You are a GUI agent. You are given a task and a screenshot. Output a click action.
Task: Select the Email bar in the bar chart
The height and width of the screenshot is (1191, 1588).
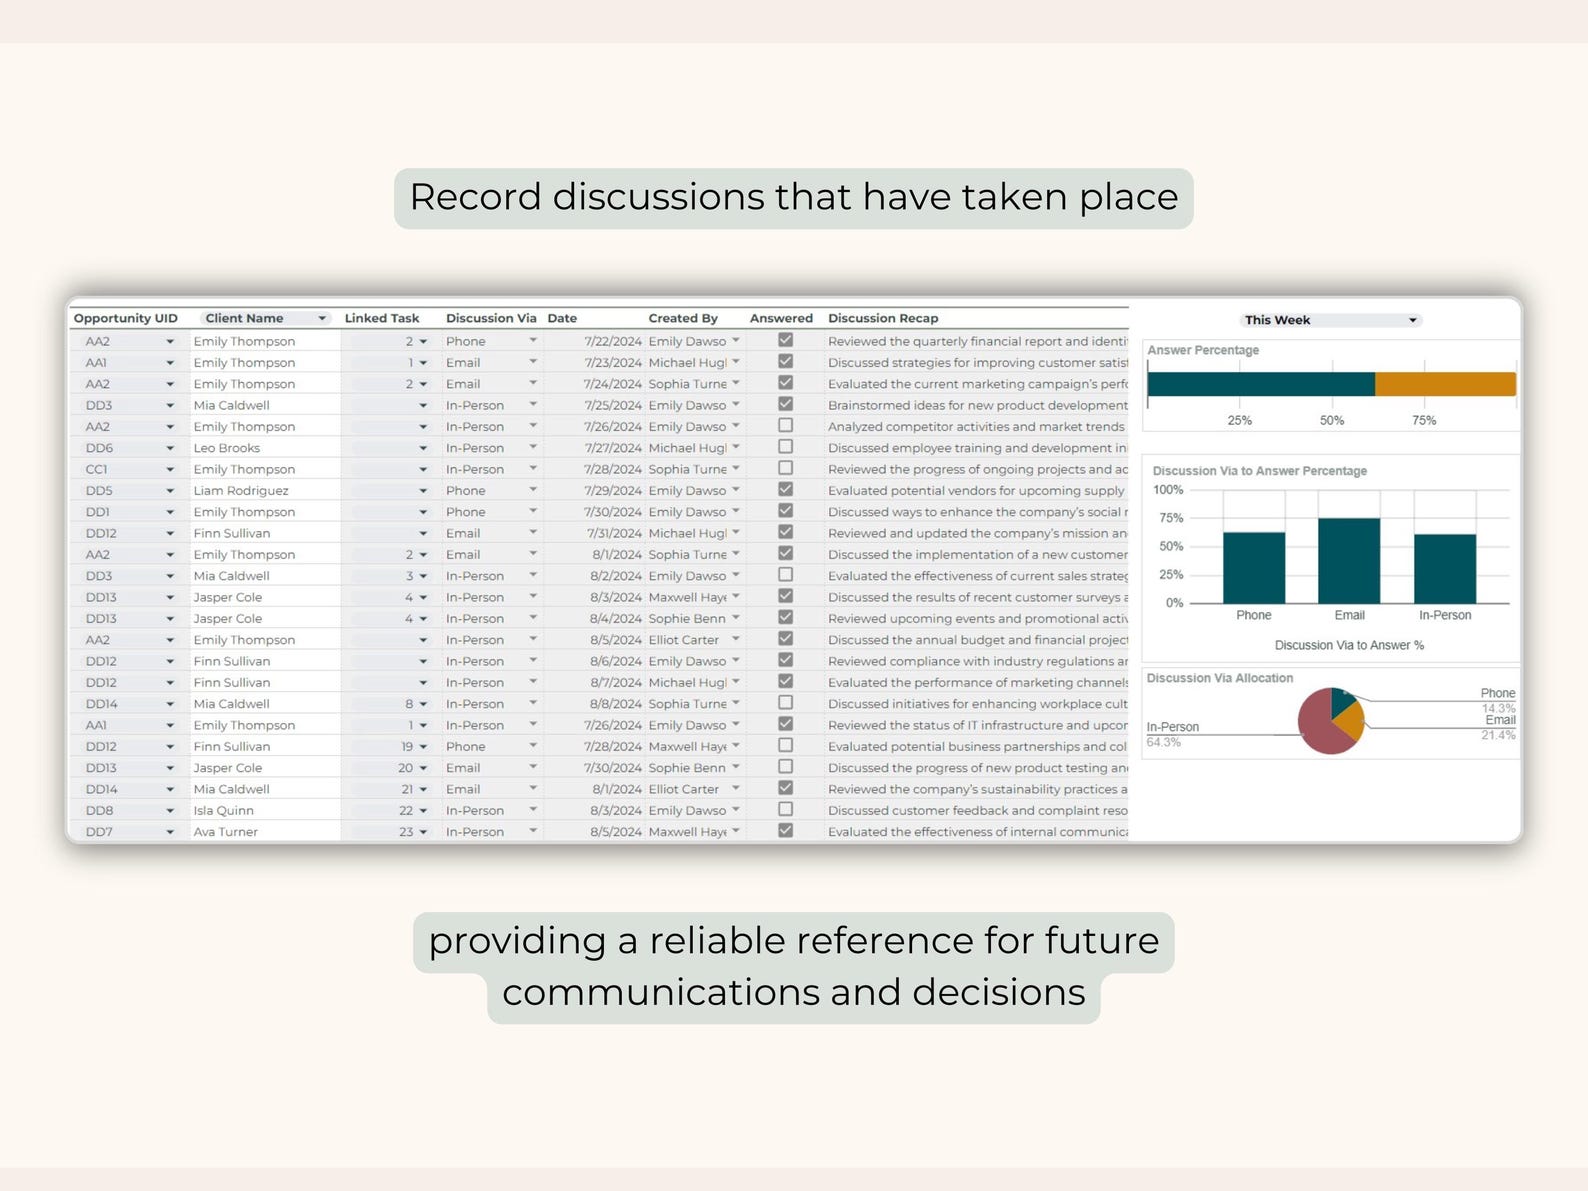[1349, 561]
